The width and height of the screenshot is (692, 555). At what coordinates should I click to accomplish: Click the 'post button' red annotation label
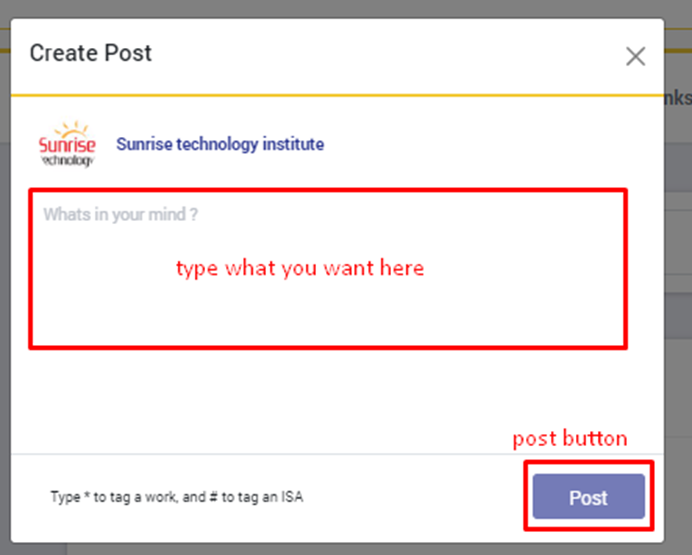pyautogui.click(x=570, y=438)
